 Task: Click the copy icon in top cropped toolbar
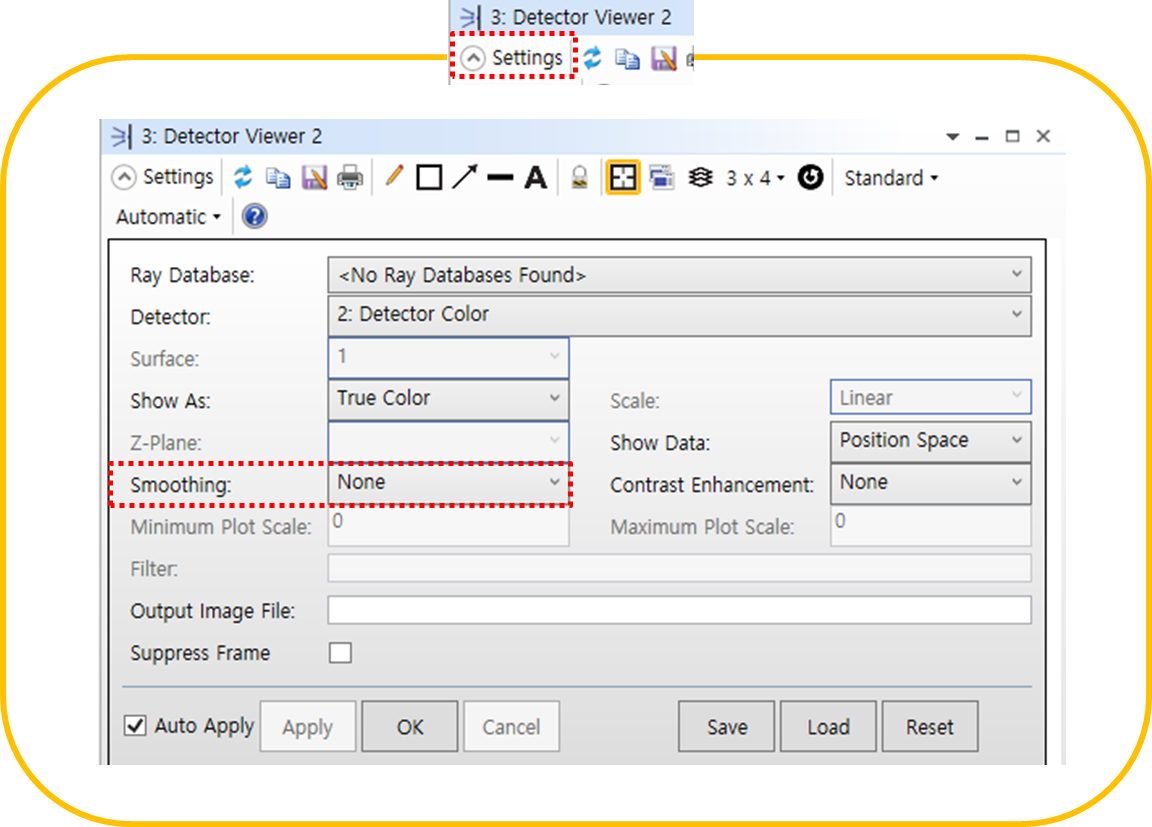(x=627, y=58)
